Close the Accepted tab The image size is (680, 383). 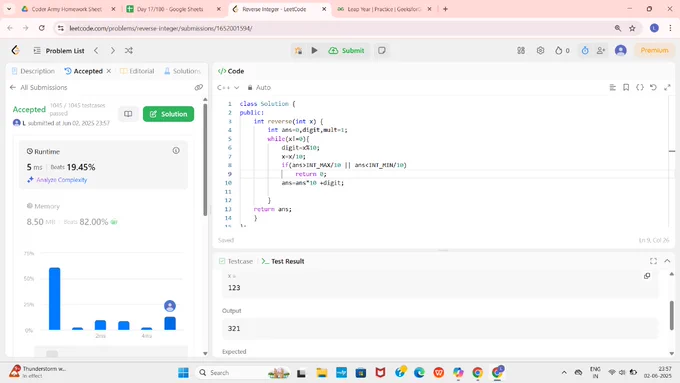point(109,71)
